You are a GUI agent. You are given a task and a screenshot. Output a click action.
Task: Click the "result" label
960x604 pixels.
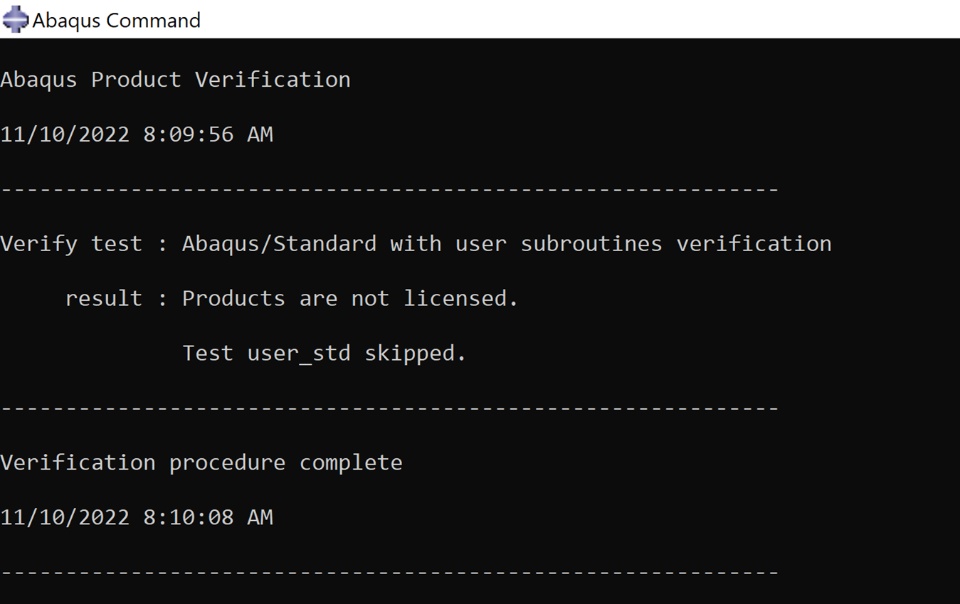(104, 298)
